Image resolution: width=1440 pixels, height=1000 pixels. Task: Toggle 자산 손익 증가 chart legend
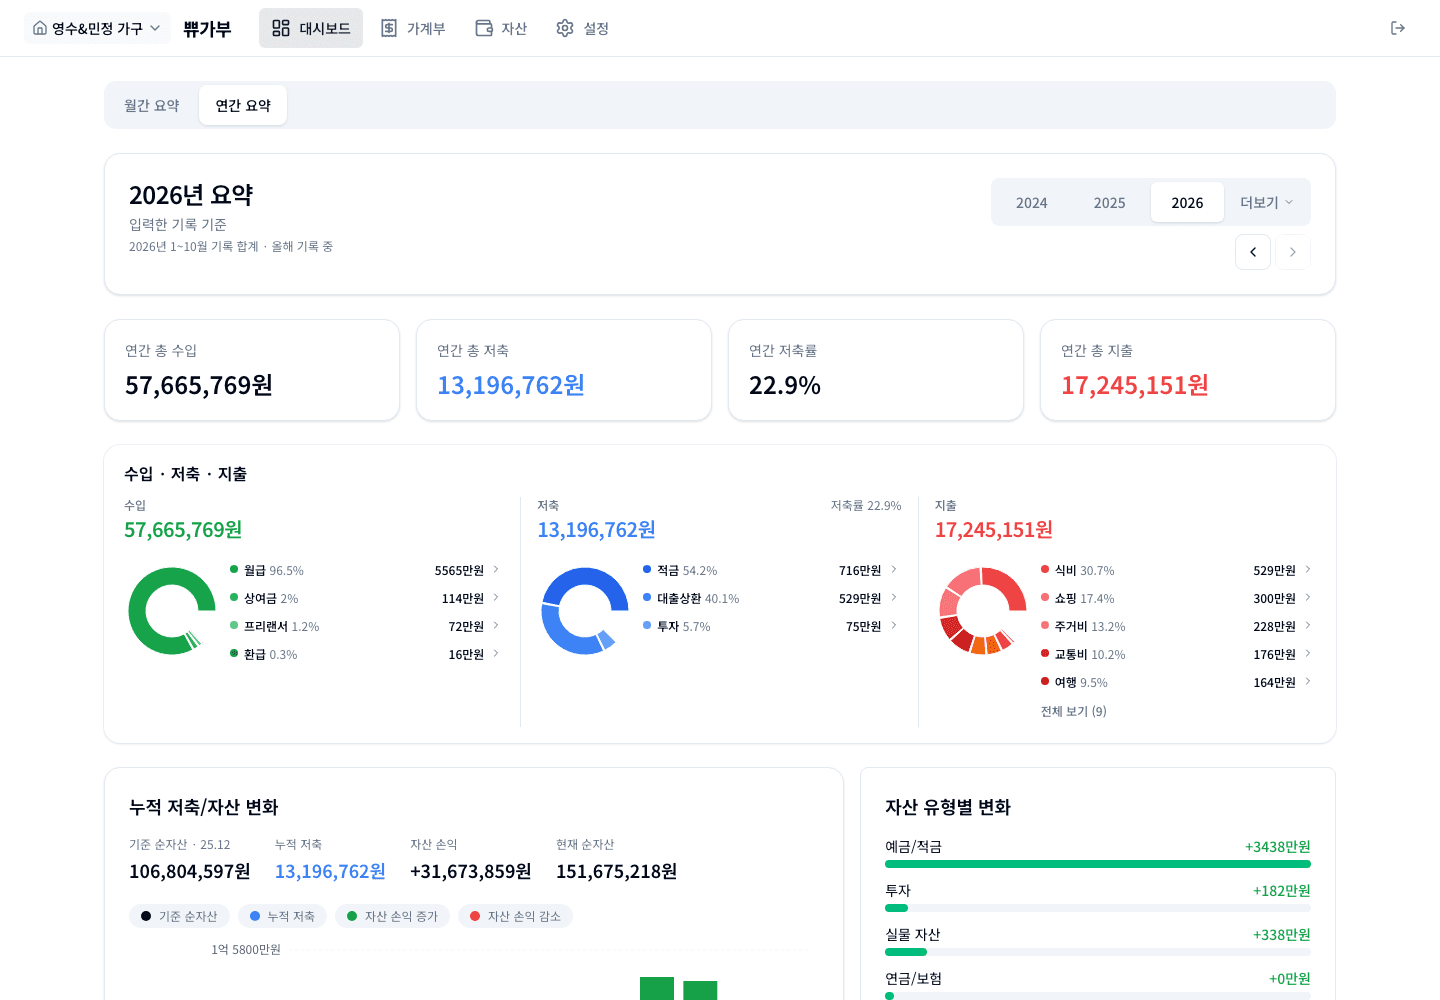(x=392, y=916)
